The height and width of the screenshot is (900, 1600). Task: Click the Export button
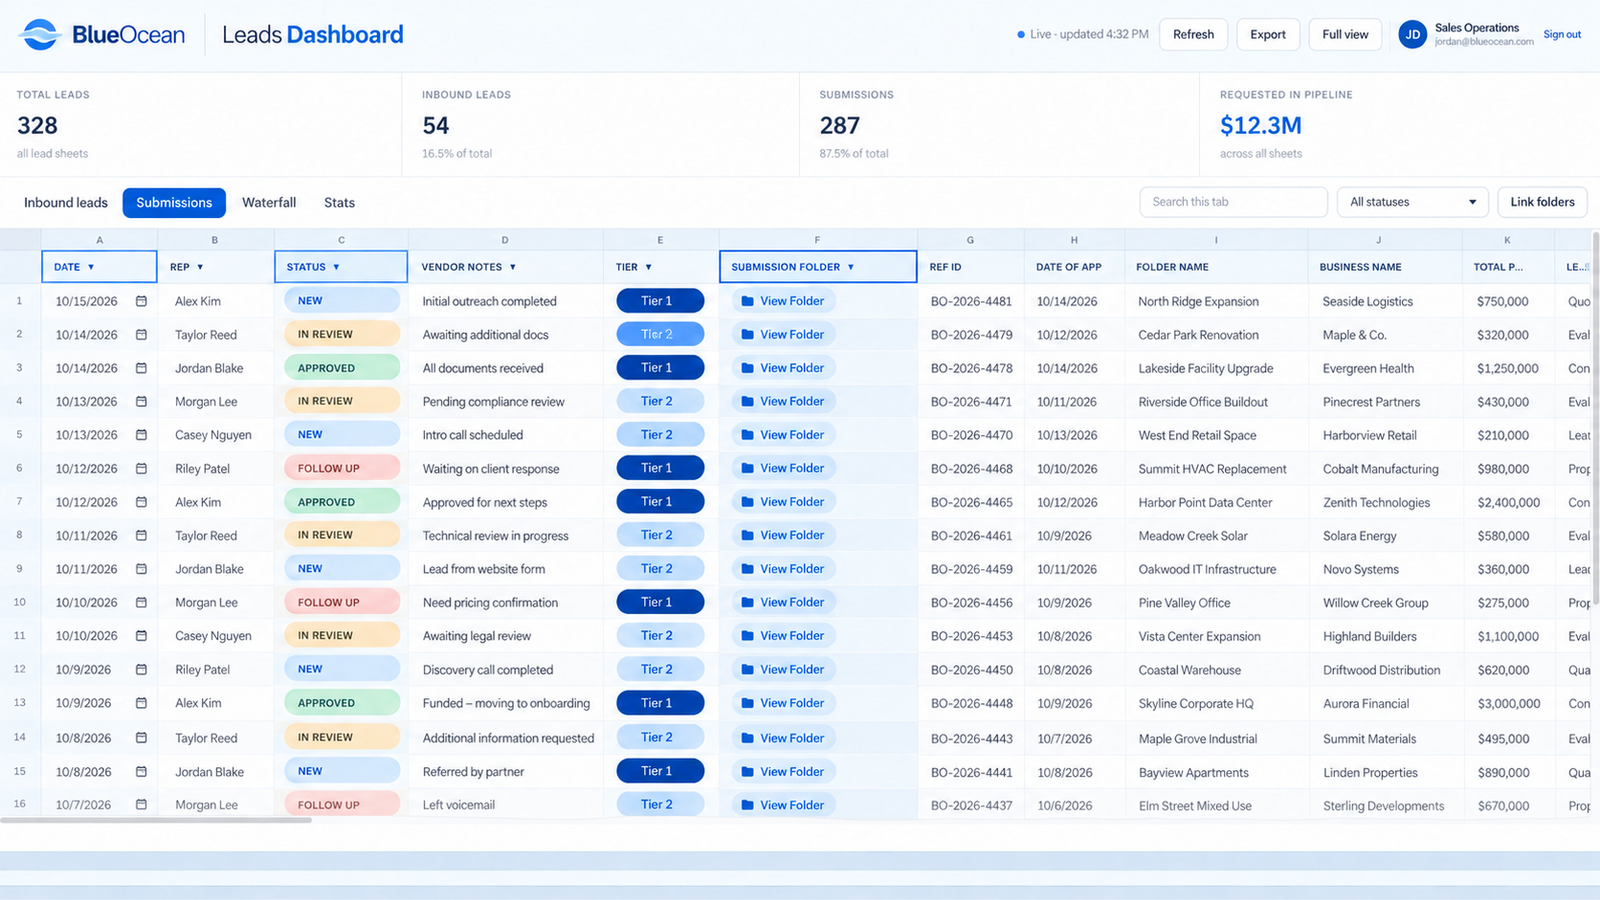point(1268,34)
